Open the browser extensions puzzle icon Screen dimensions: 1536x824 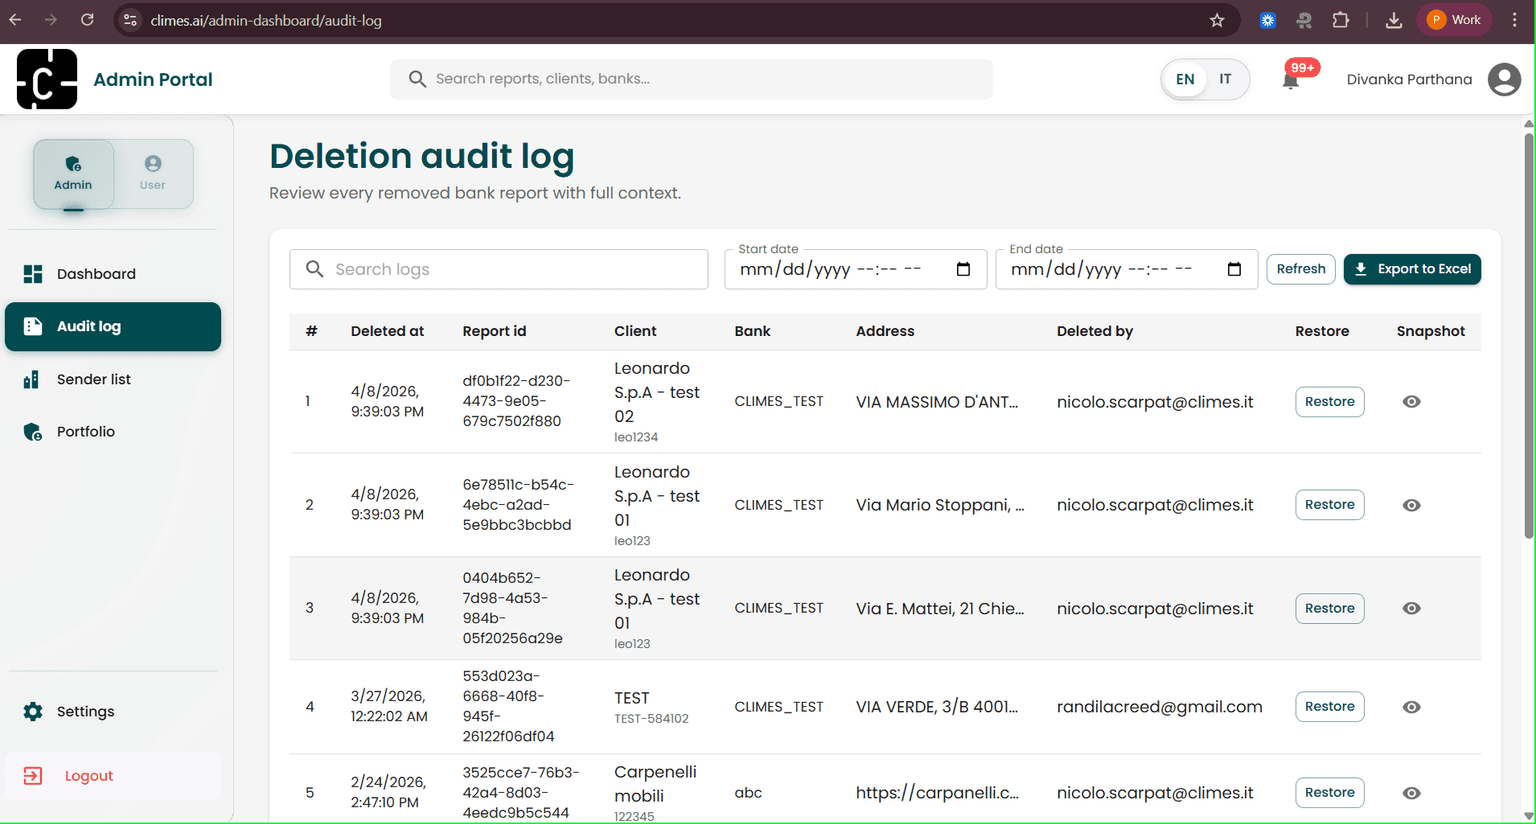point(1341,20)
